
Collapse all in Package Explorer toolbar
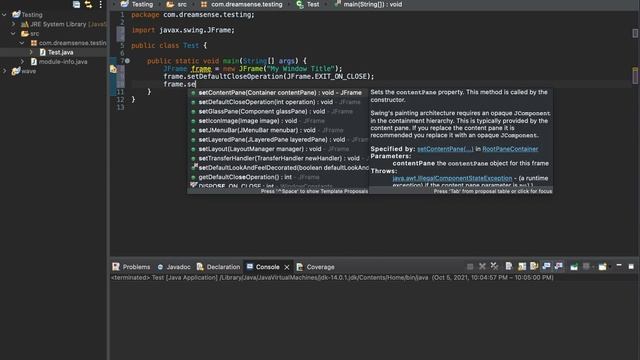(x=76, y=4)
